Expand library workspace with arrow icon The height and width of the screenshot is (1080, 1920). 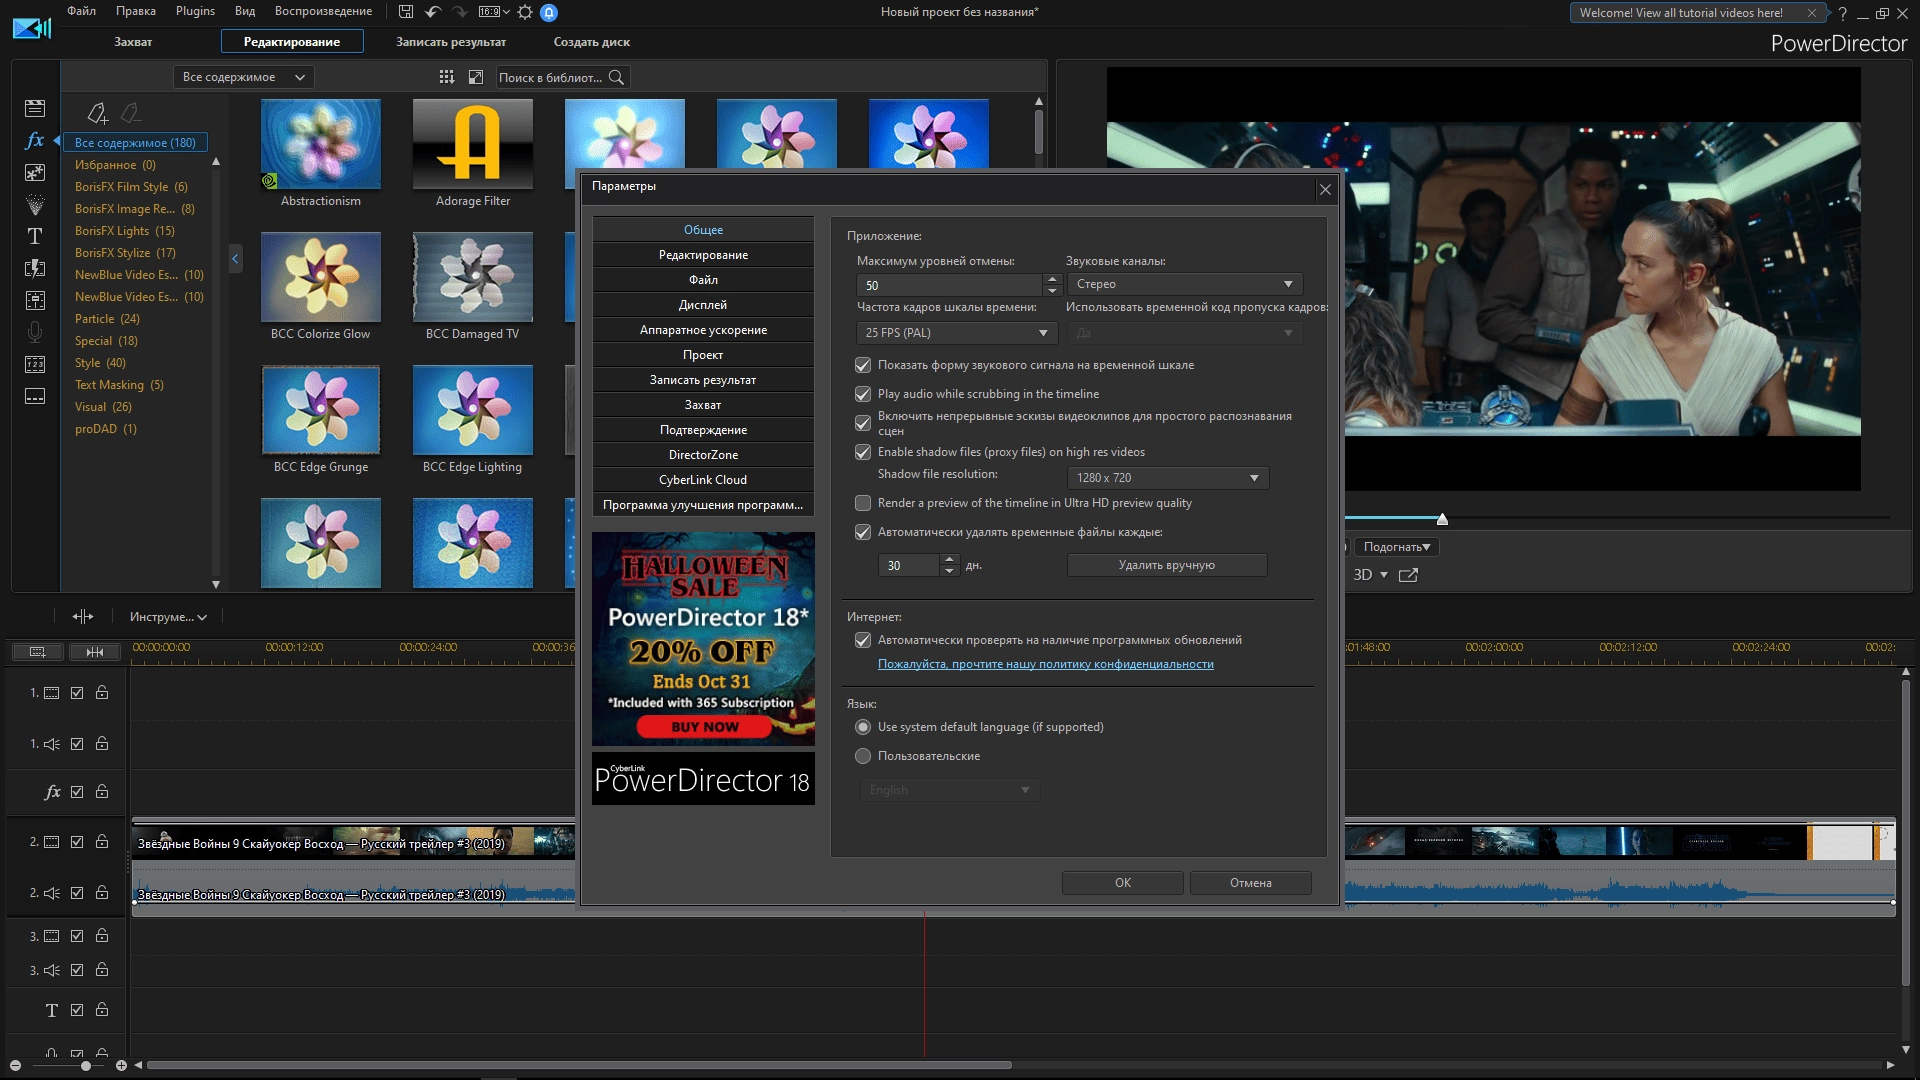(476, 77)
